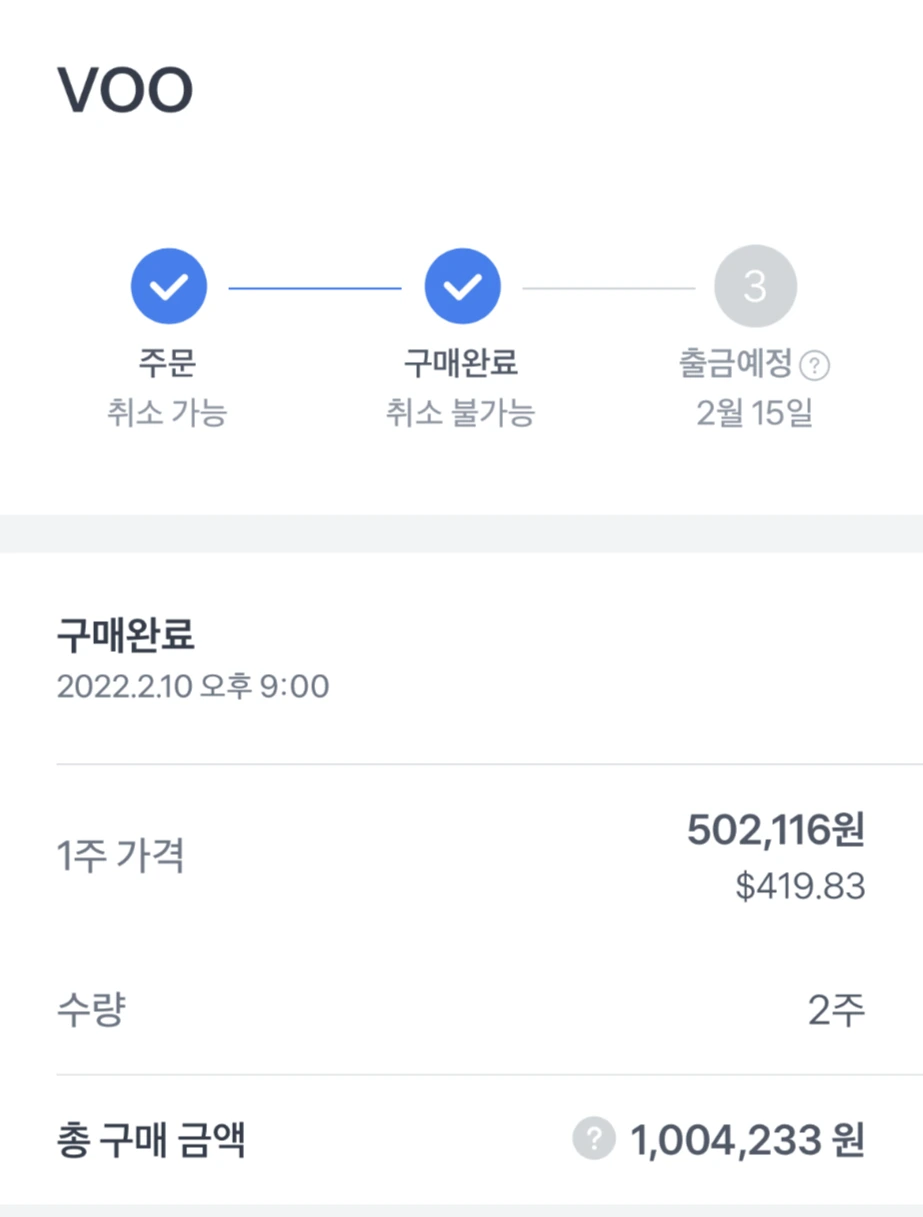
Task: Click the 2월 15일 withdrawal date
Action: (x=755, y=413)
